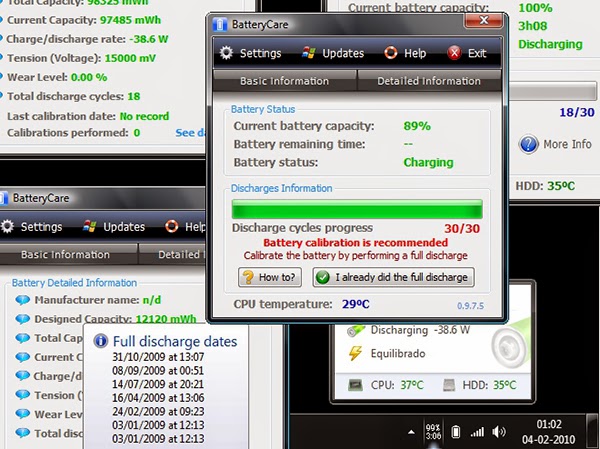This screenshot has width=600, height=449.
Task: Click the CPU chip icon in tray popup
Action: pos(355,385)
